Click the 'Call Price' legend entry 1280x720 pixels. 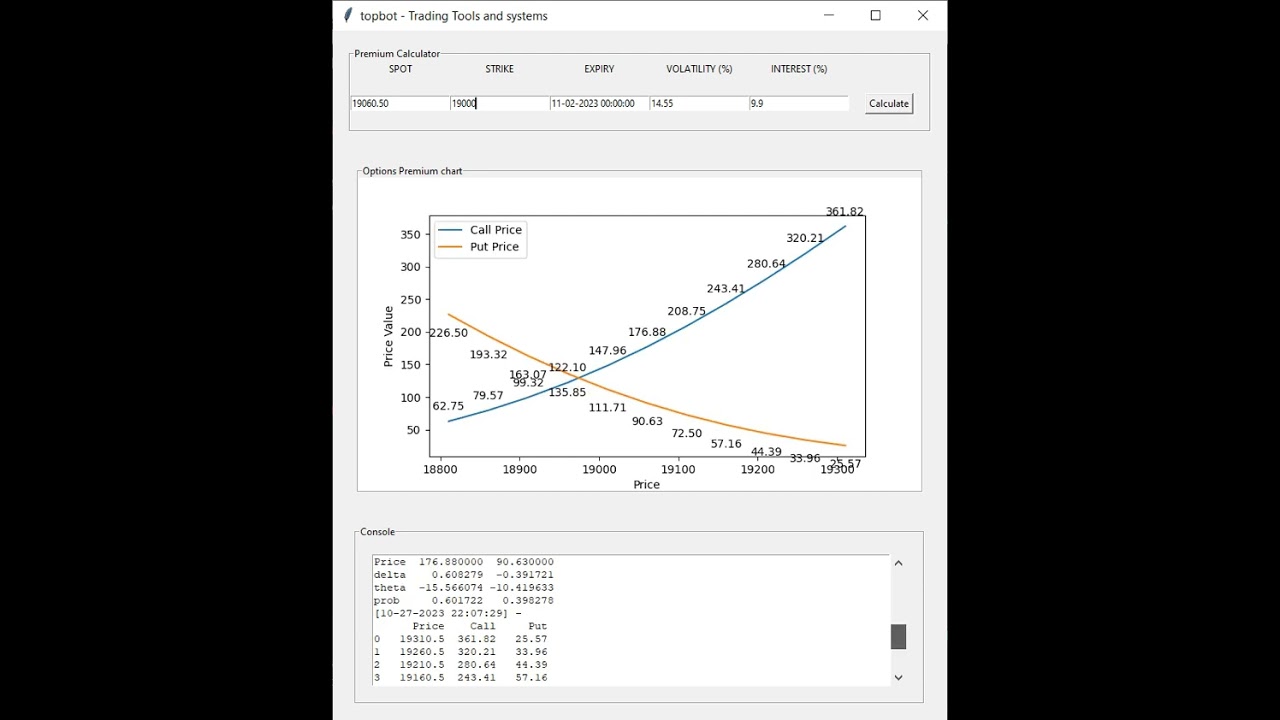click(x=480, y=230)
